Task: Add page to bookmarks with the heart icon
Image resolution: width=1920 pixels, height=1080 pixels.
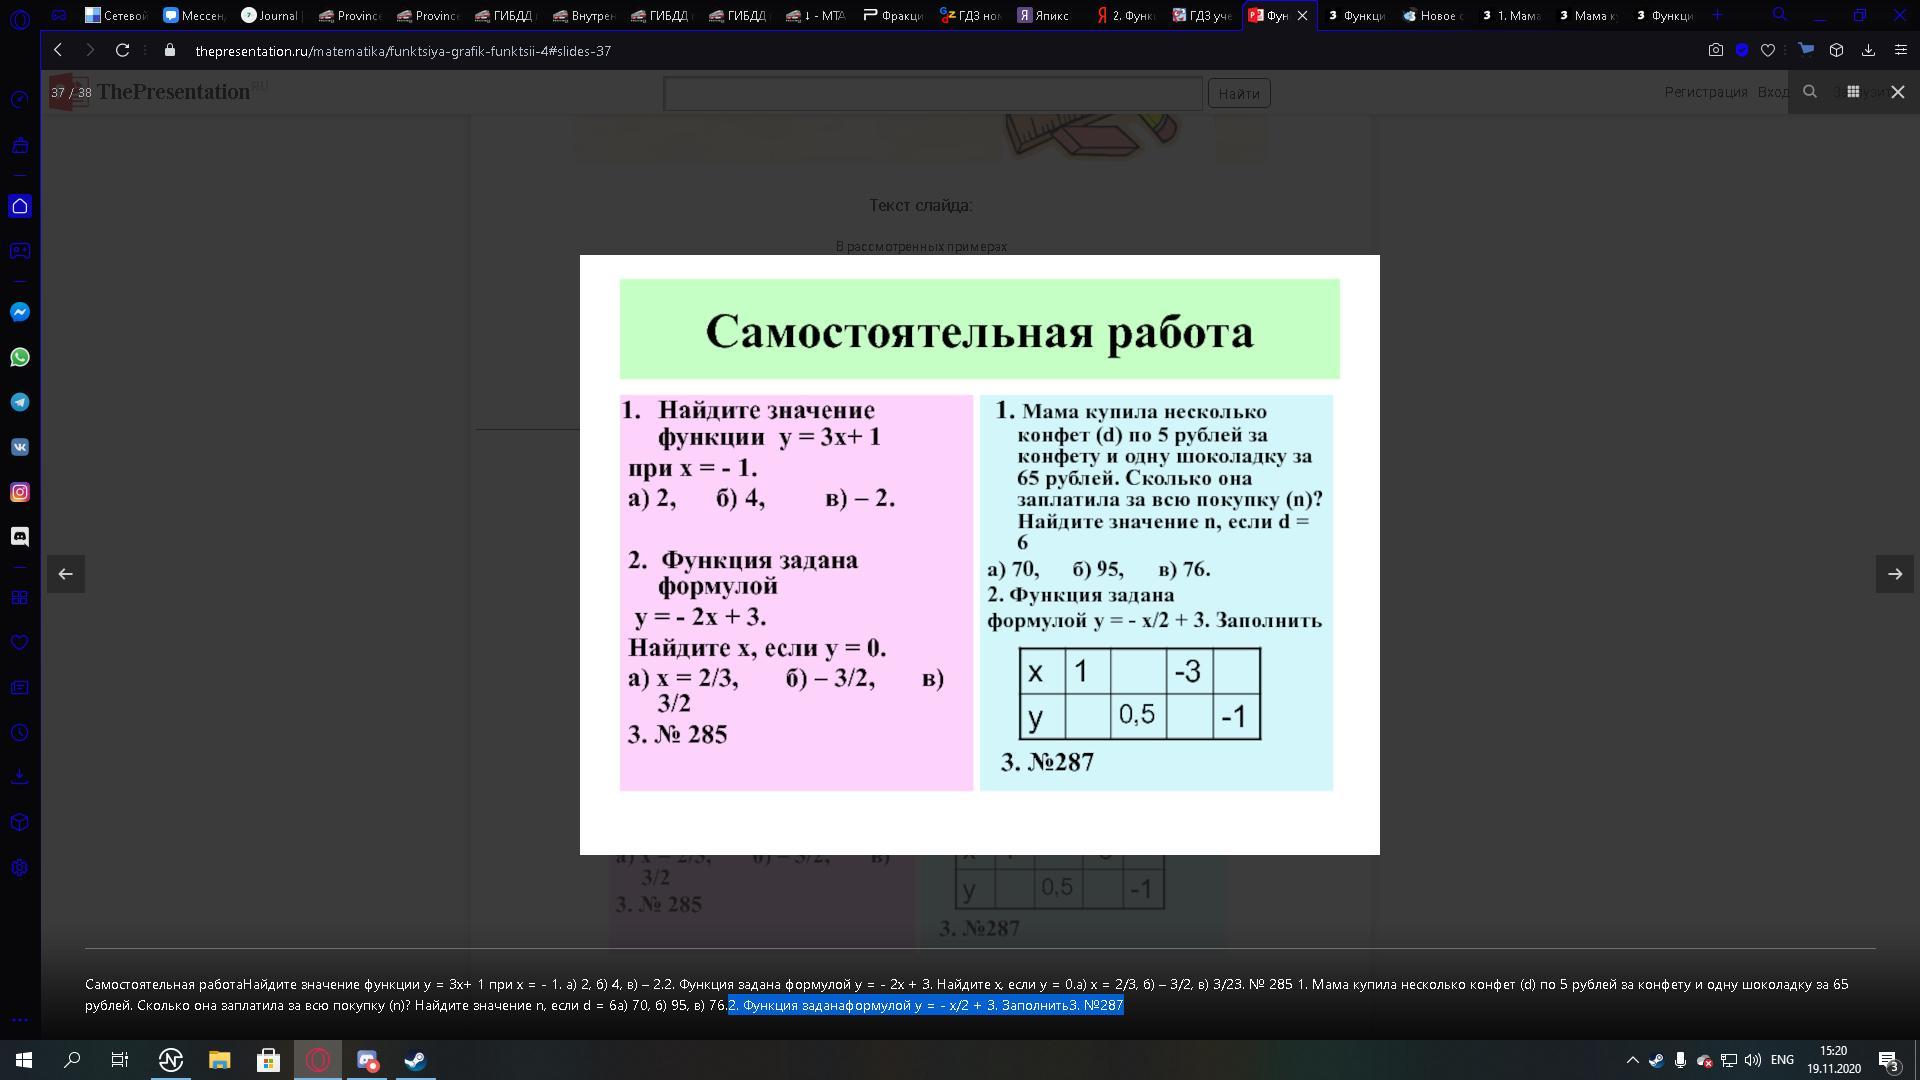Action: (1768, 50)
